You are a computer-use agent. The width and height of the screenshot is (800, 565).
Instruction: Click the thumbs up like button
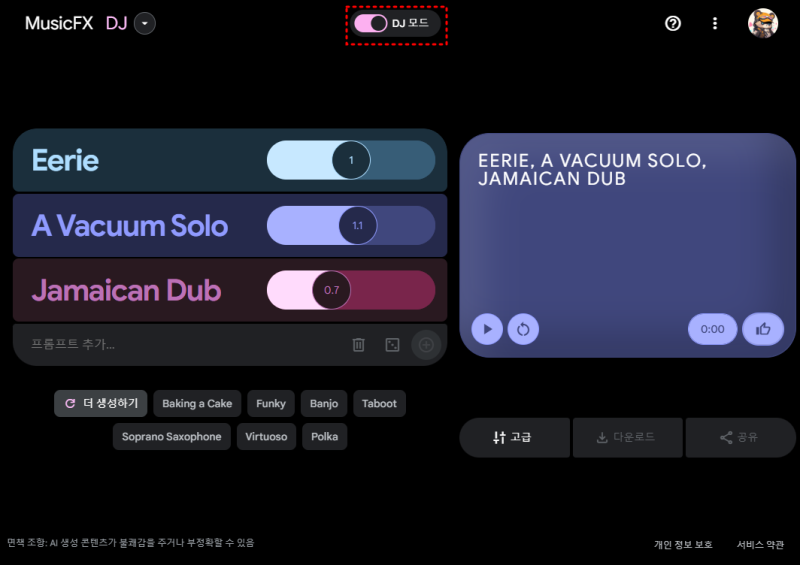[x=763, y=329]
